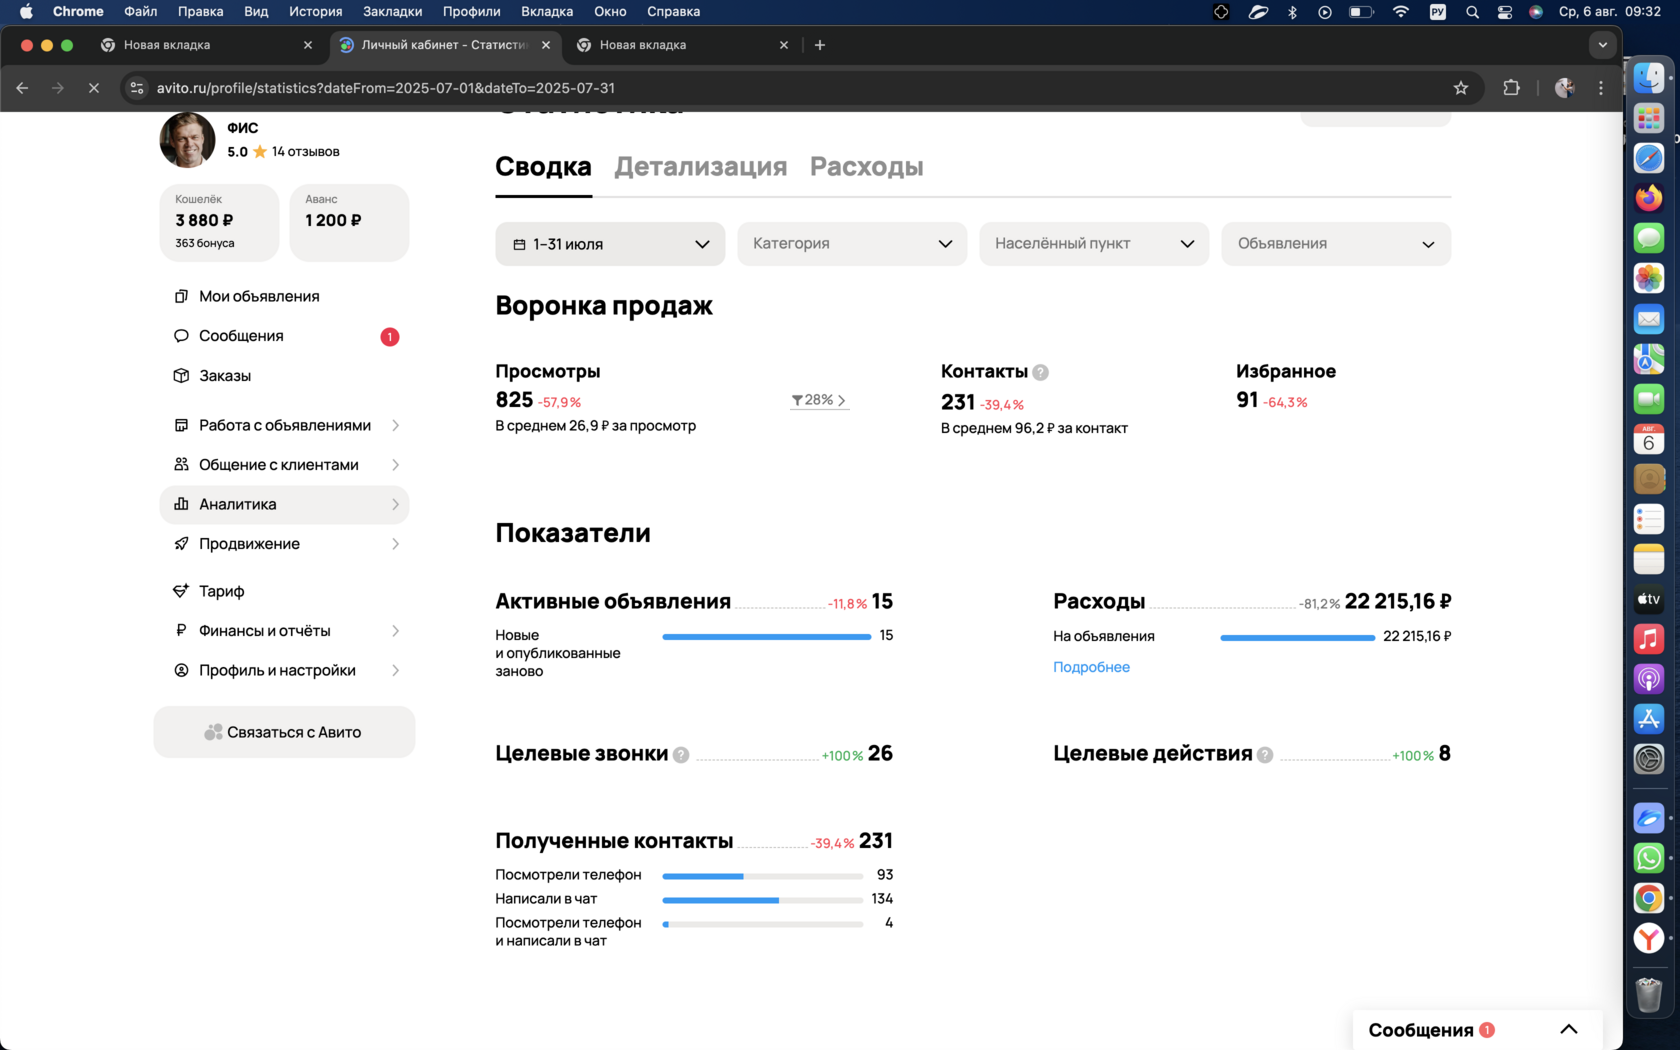
Task: Switch to the first Новая вкладка tab
Action: pos(208,45)
